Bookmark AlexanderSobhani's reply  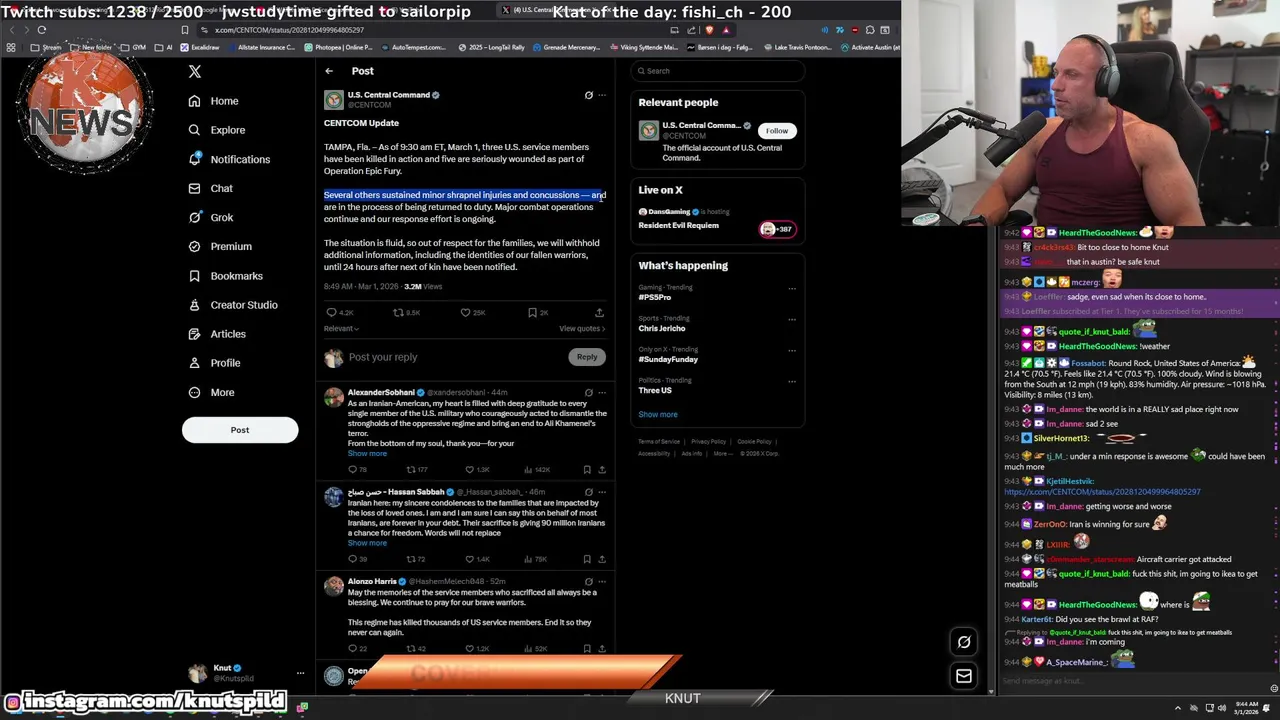click(x=587, y=469)
